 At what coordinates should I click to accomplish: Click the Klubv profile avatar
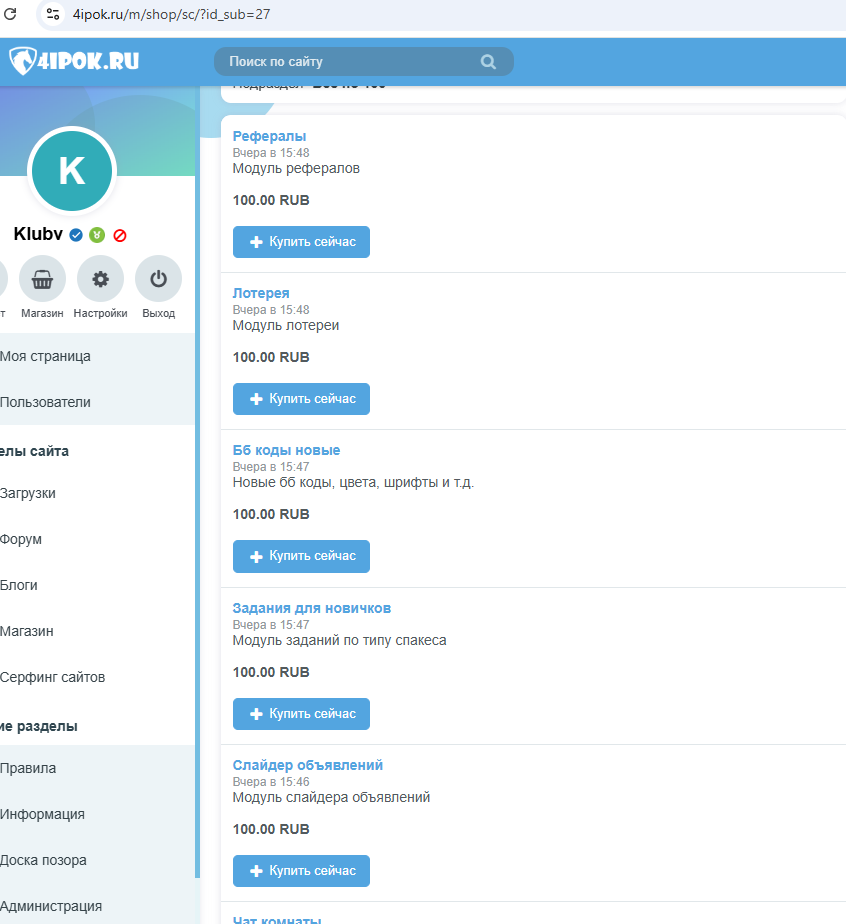72,171
